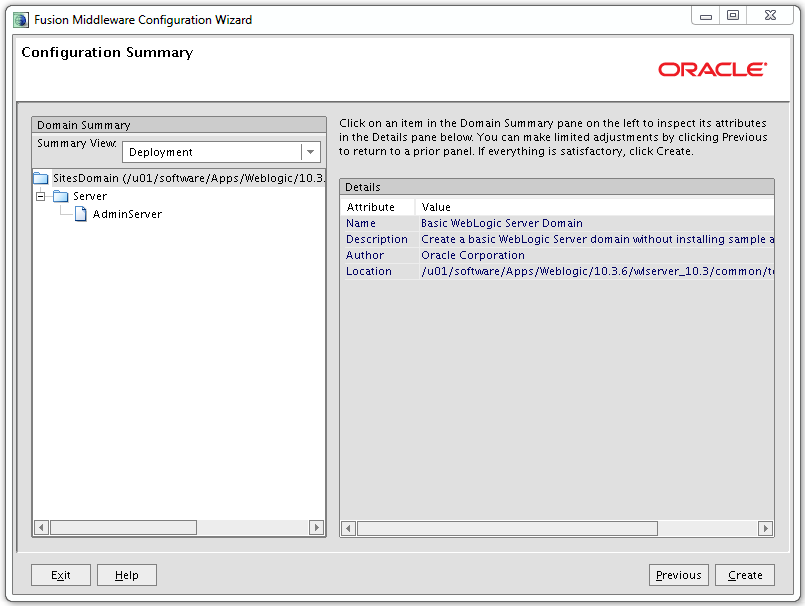
Task: Click the Server folder icon
Action: (x=61, y=196)
